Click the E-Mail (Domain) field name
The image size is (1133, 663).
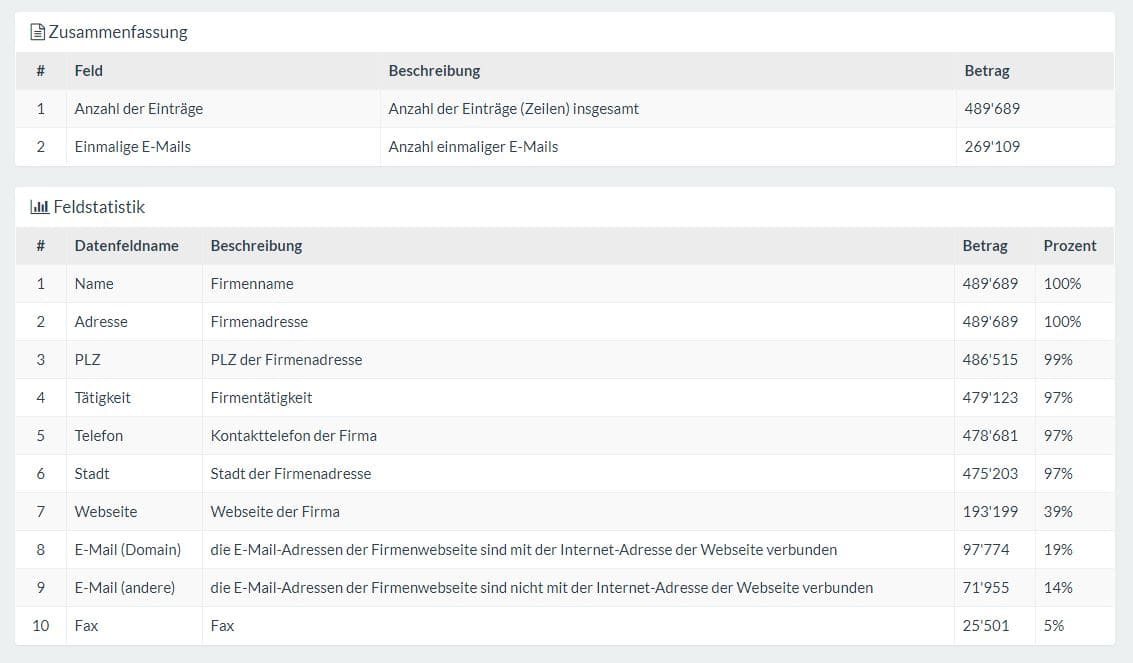coord(128,550)
